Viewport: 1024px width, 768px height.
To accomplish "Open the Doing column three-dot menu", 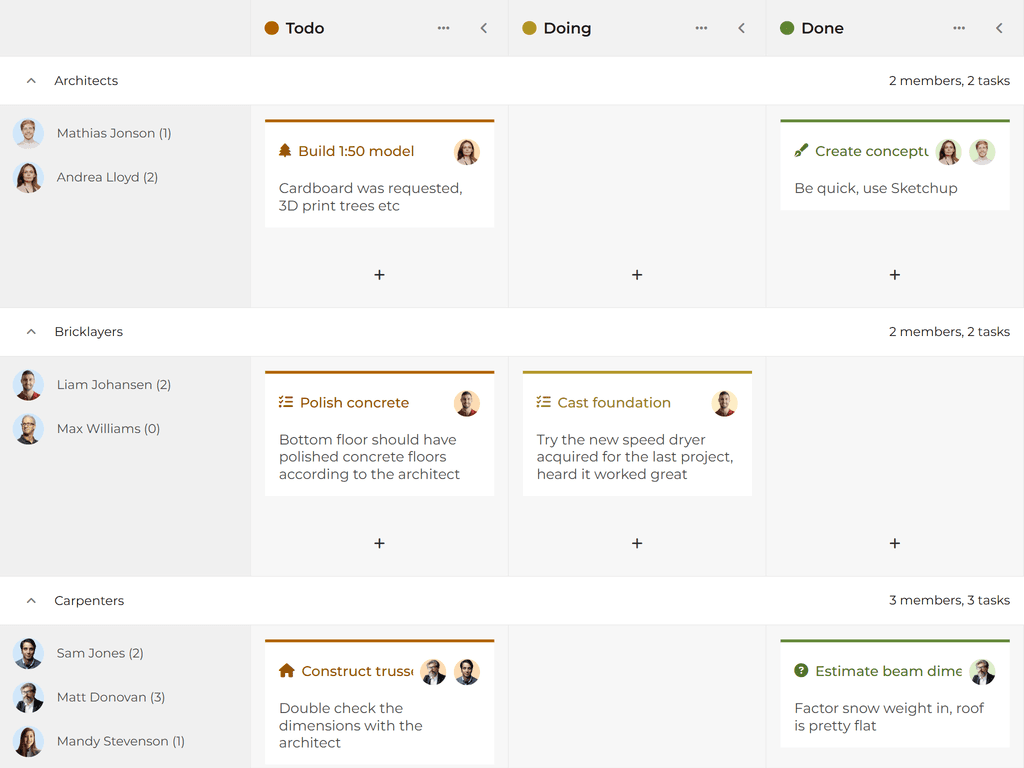I will pos(701,28).
